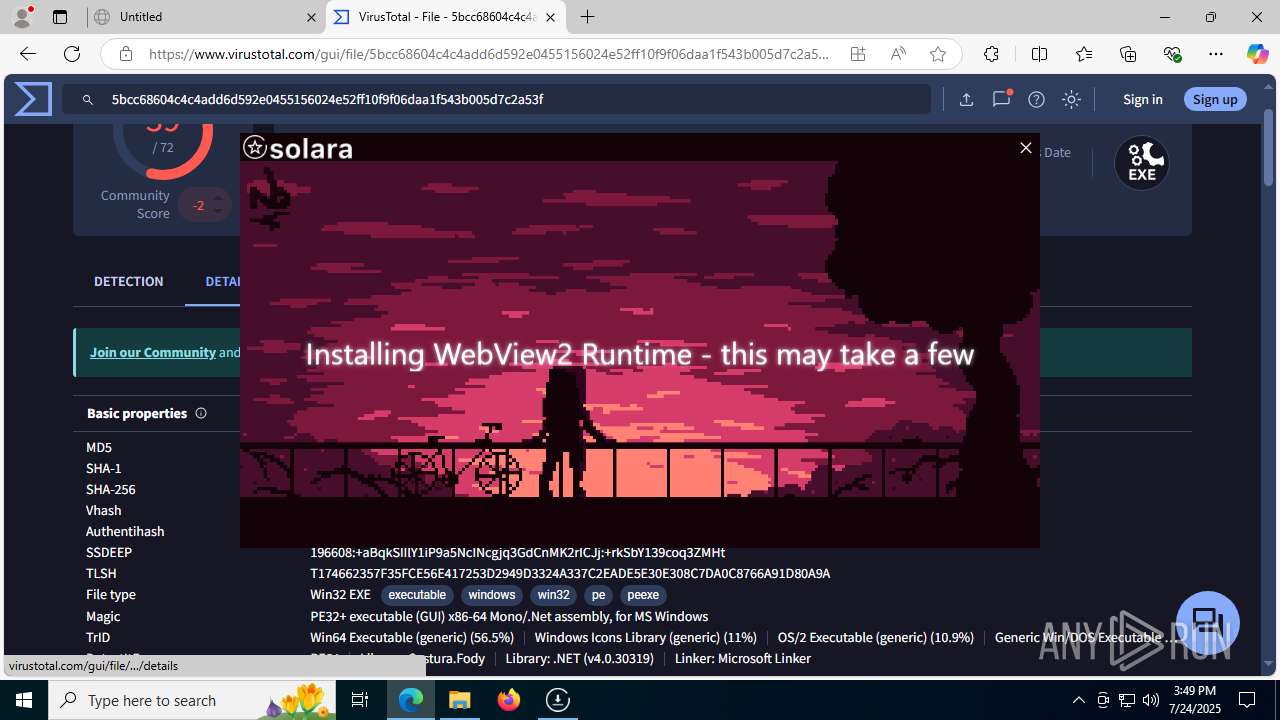1280x720 pixels.
Task: Click the Sign up button
Action: pyautogui.click(x=1215, y=99)
